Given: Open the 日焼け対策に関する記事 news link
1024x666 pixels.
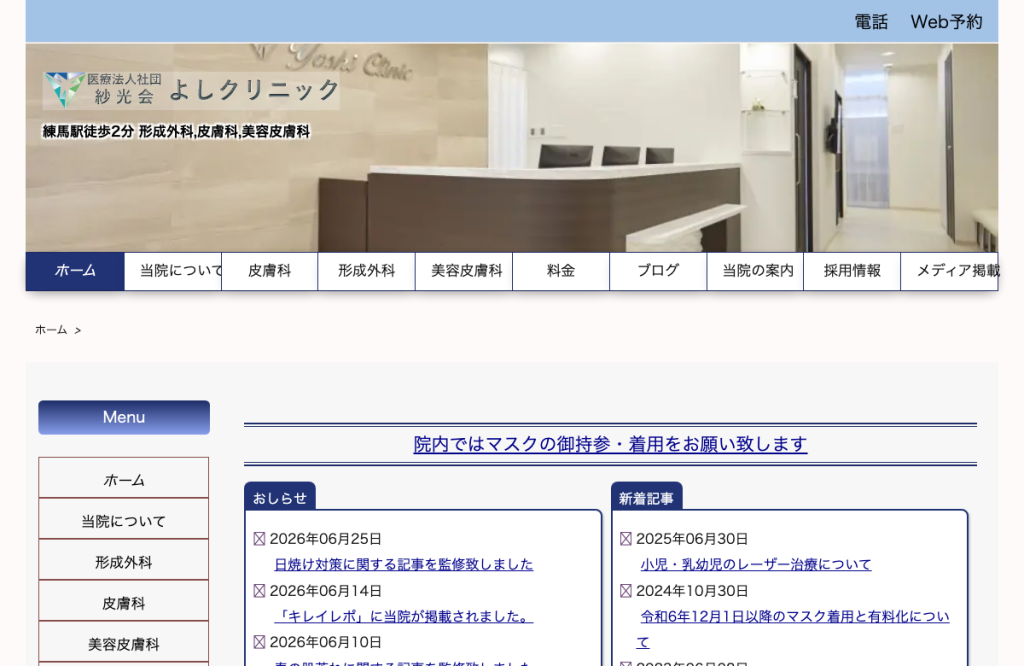Looking at the screenshot, I should pos(404,564).
